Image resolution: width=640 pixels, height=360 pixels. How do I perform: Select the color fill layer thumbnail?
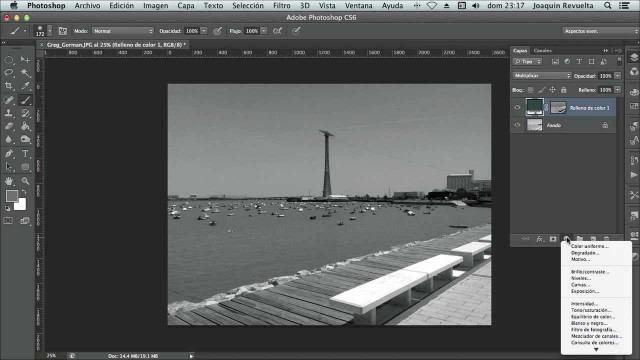[535, 107]
